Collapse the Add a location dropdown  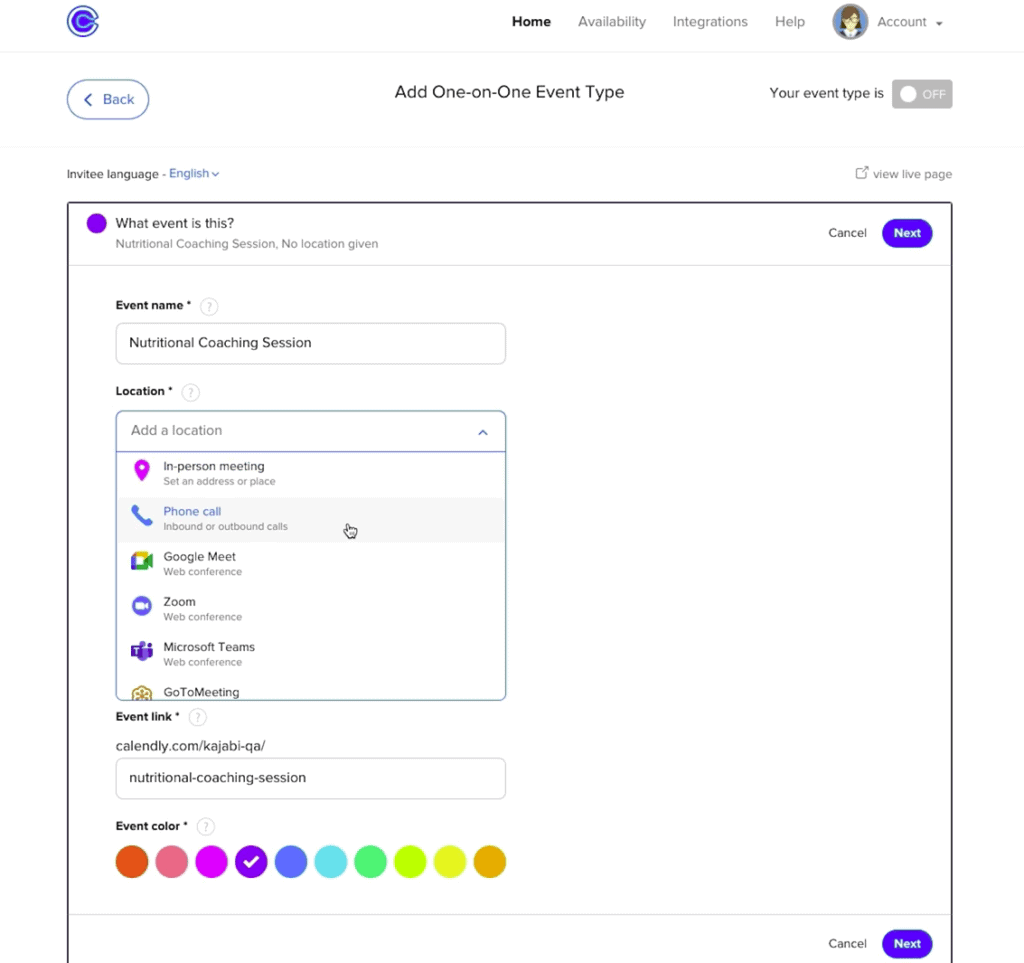483,432
